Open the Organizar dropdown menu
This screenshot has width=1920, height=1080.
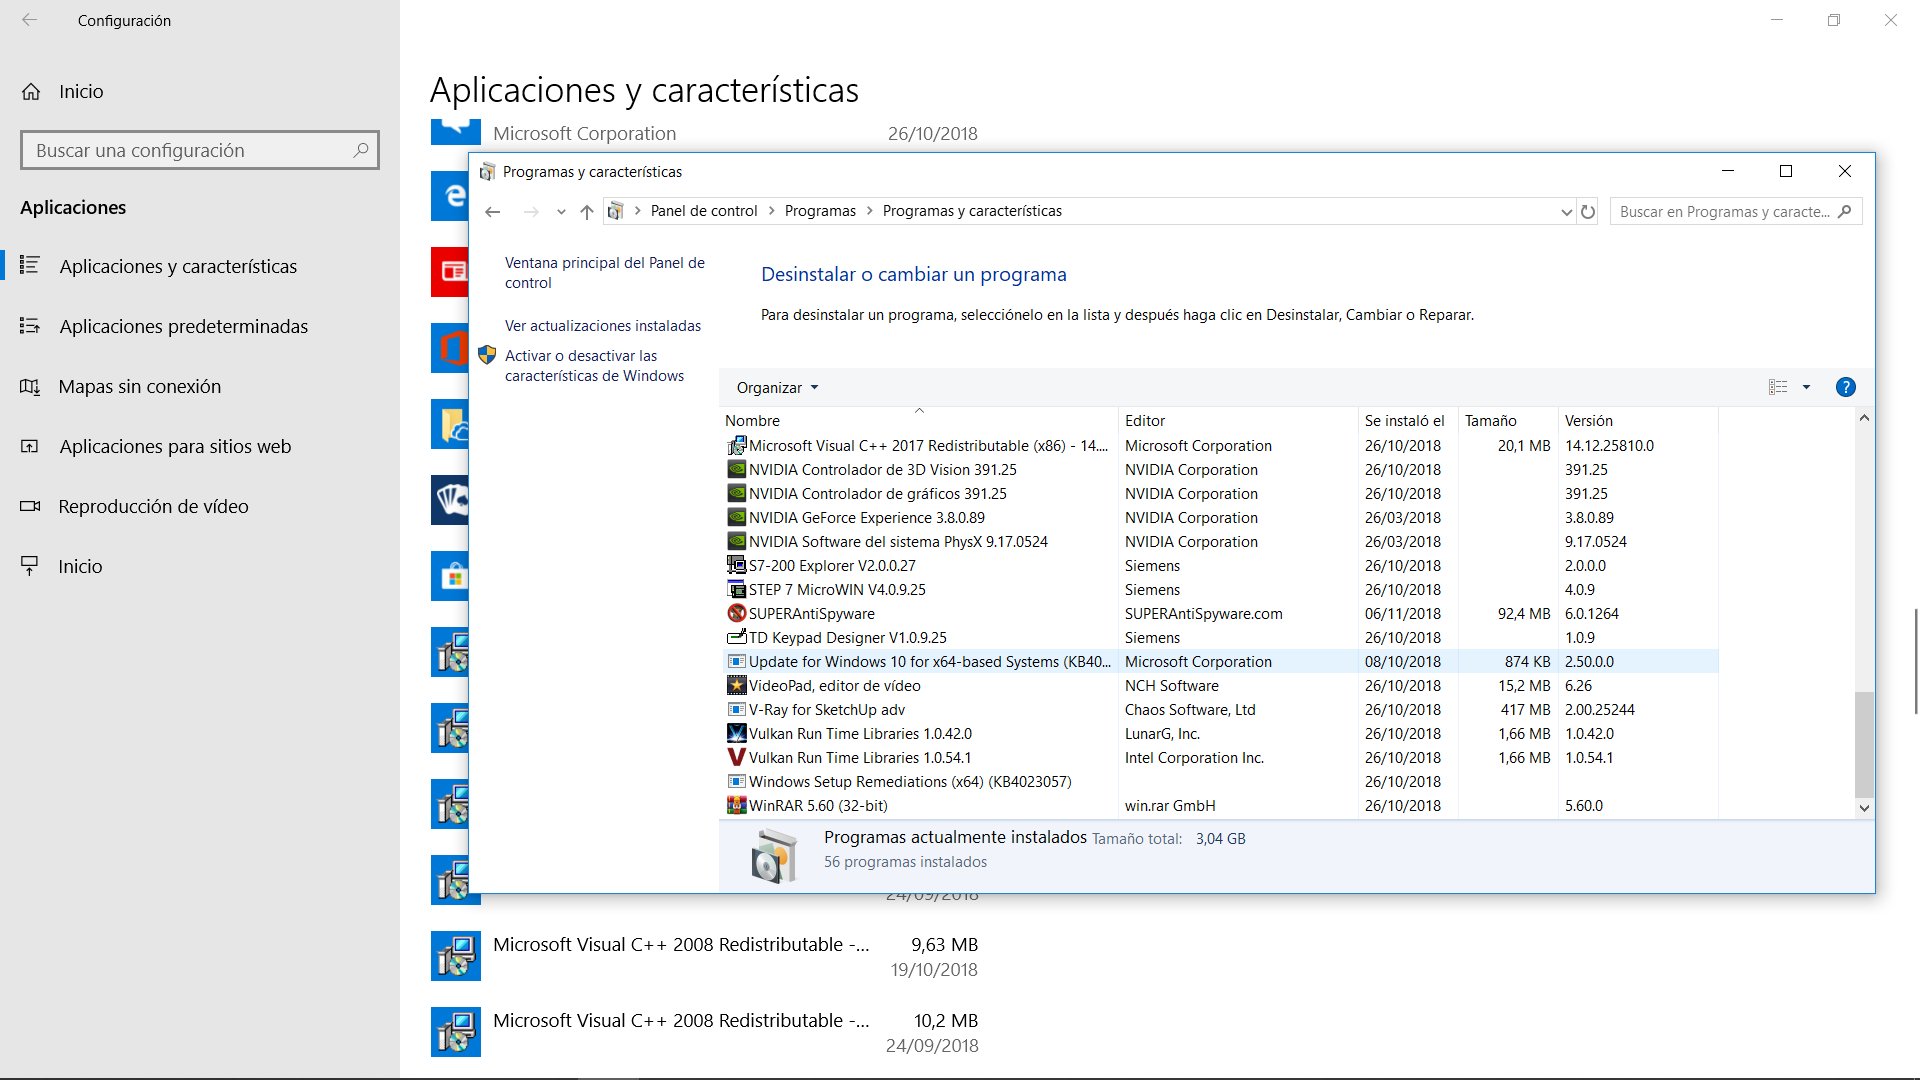click(x=777, y=388)
